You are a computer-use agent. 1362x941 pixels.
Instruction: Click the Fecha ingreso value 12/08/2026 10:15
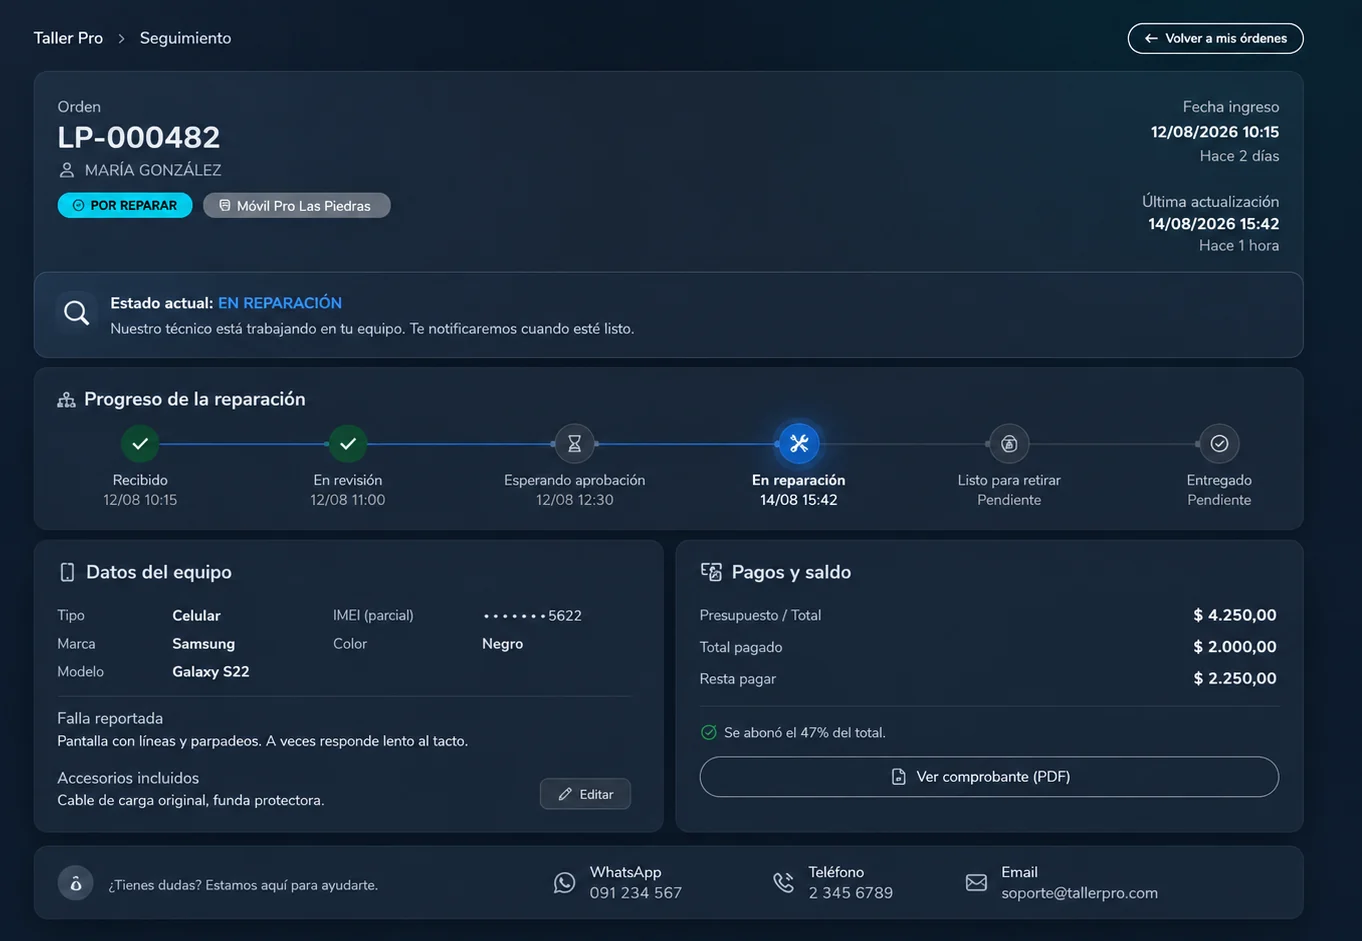(1214, 132)
